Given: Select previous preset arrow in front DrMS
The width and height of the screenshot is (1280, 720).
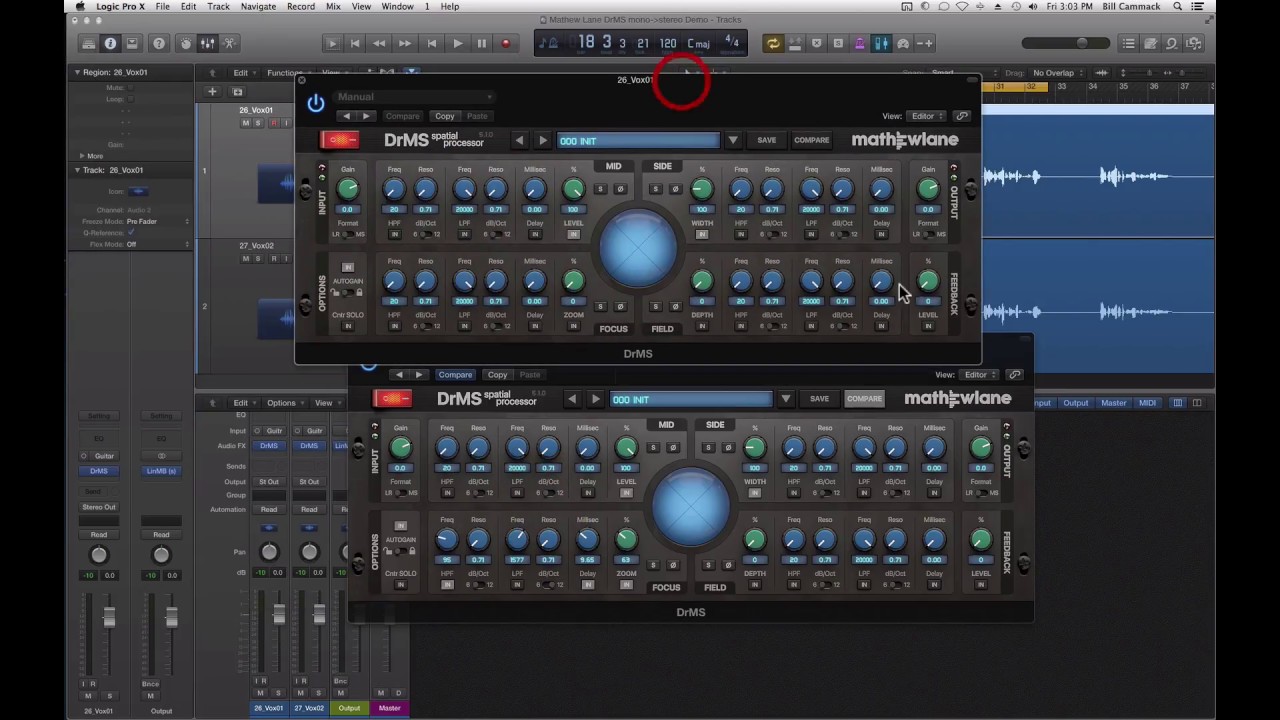Looking at the screenshot, I should click(519, 141).
